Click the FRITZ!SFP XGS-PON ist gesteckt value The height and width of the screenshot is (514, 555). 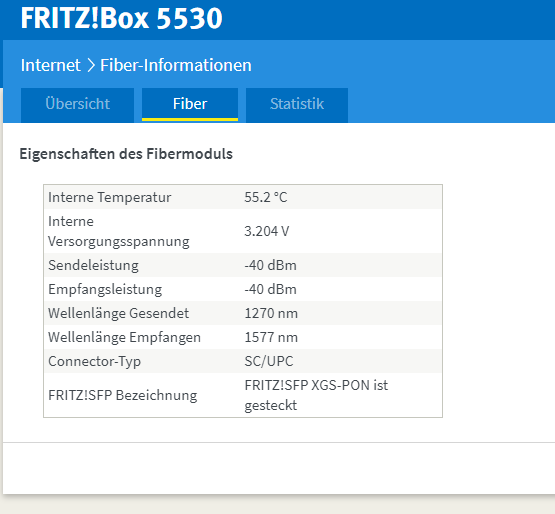coord(316,395)
